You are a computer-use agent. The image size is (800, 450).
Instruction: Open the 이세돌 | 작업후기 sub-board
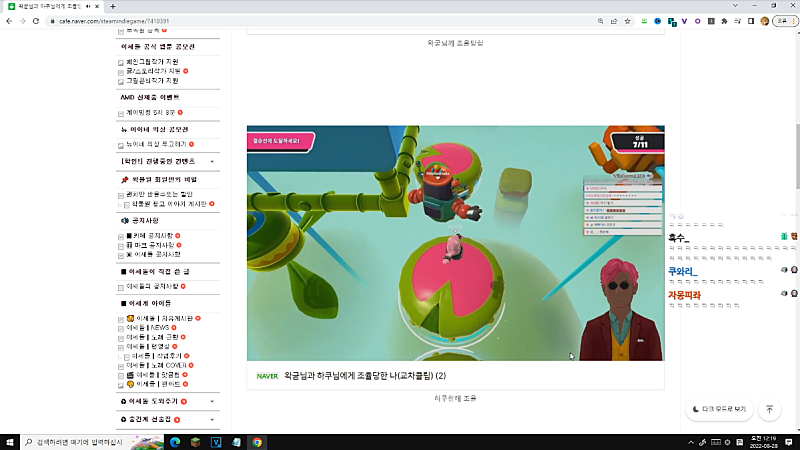157,356
